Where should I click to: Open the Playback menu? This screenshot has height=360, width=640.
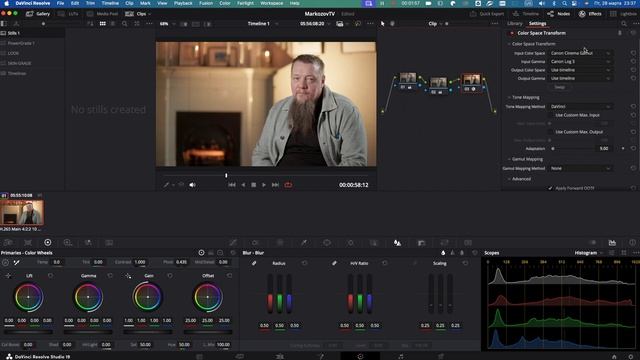tap(183, 3)
